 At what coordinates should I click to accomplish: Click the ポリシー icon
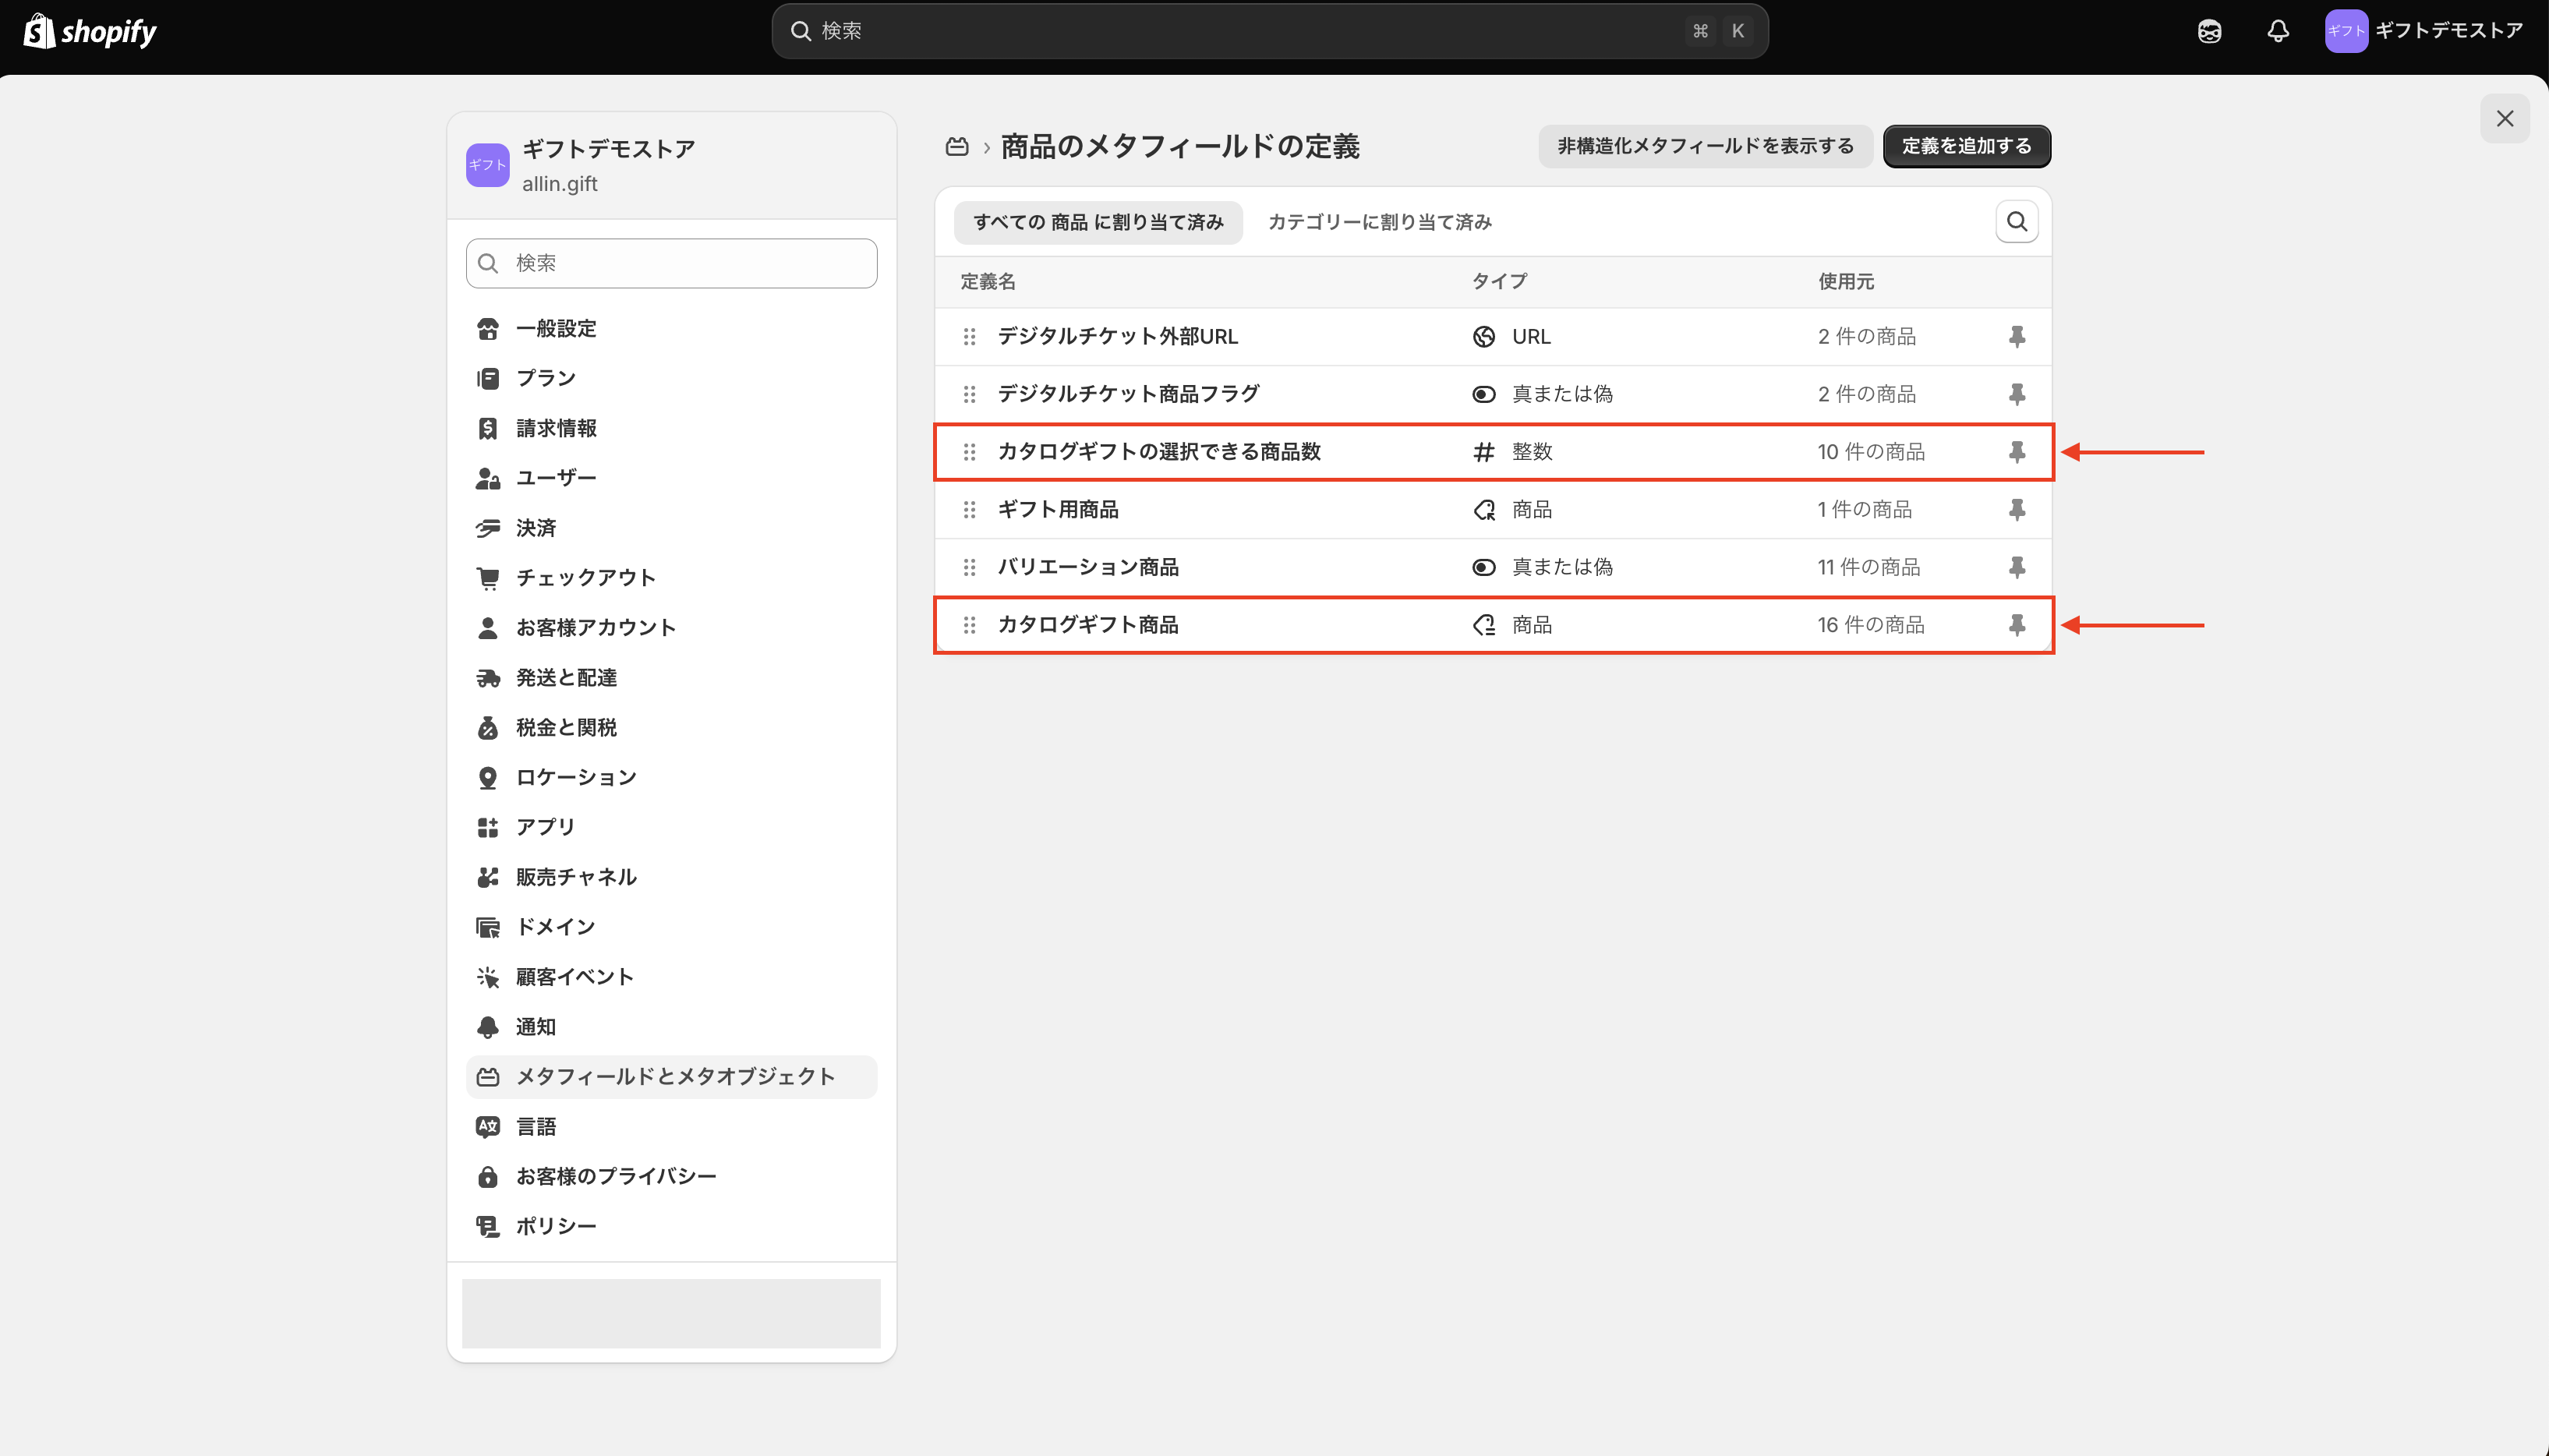[x=487, y=1226]
